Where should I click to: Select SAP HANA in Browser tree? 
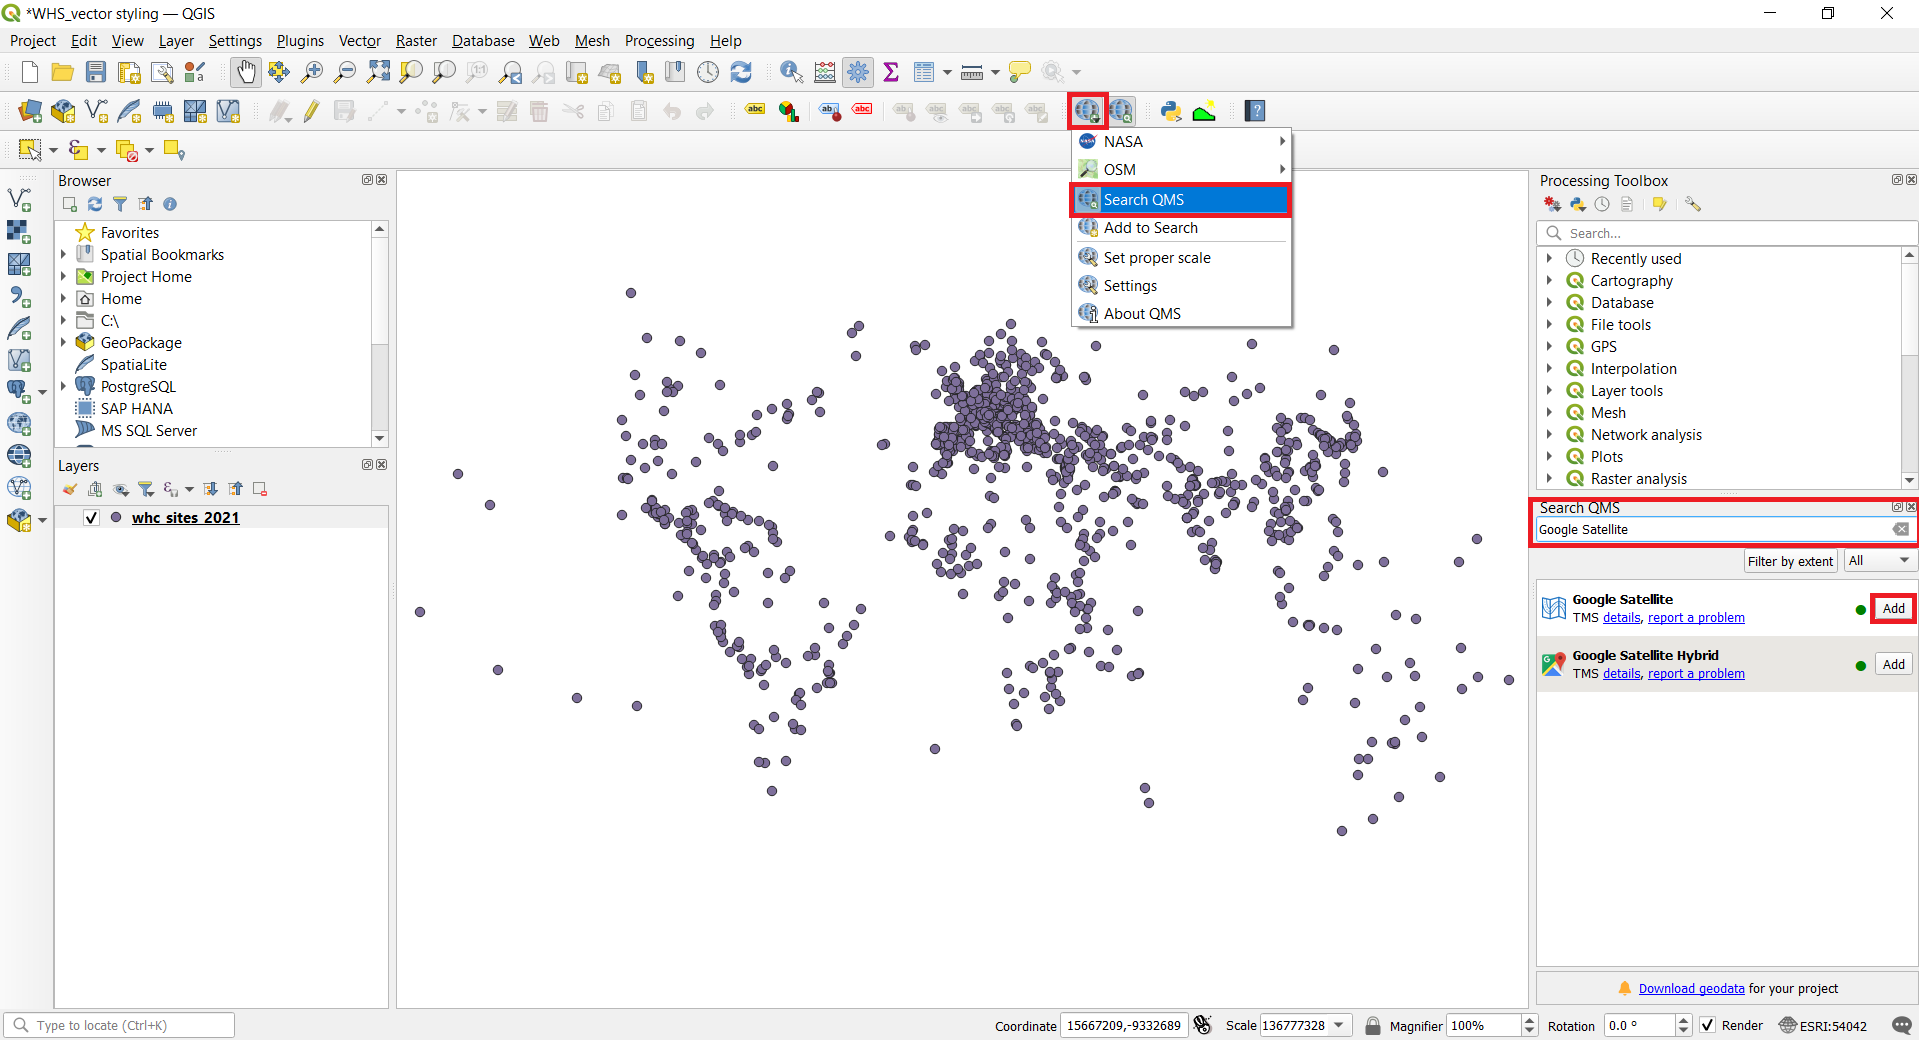[x=136, y=409]
